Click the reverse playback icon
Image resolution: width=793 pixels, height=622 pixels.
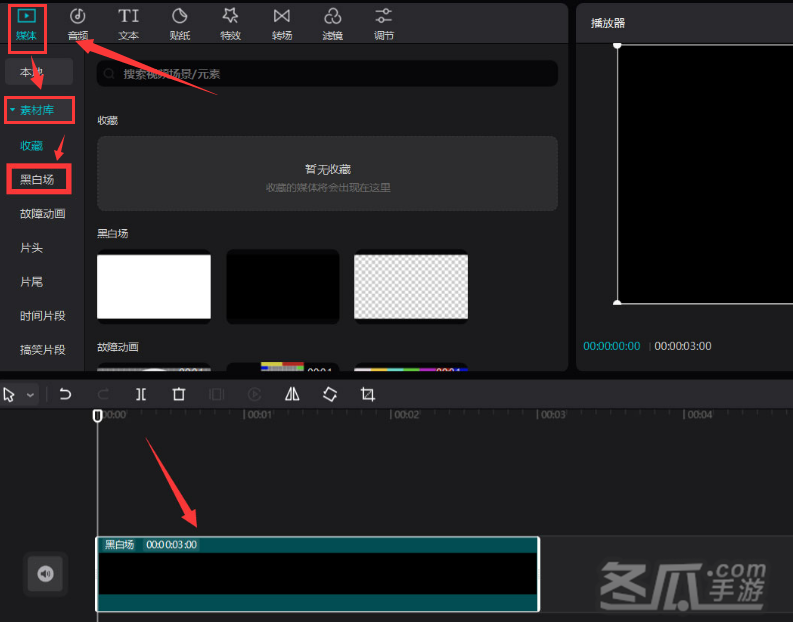(x=254, y=394)
